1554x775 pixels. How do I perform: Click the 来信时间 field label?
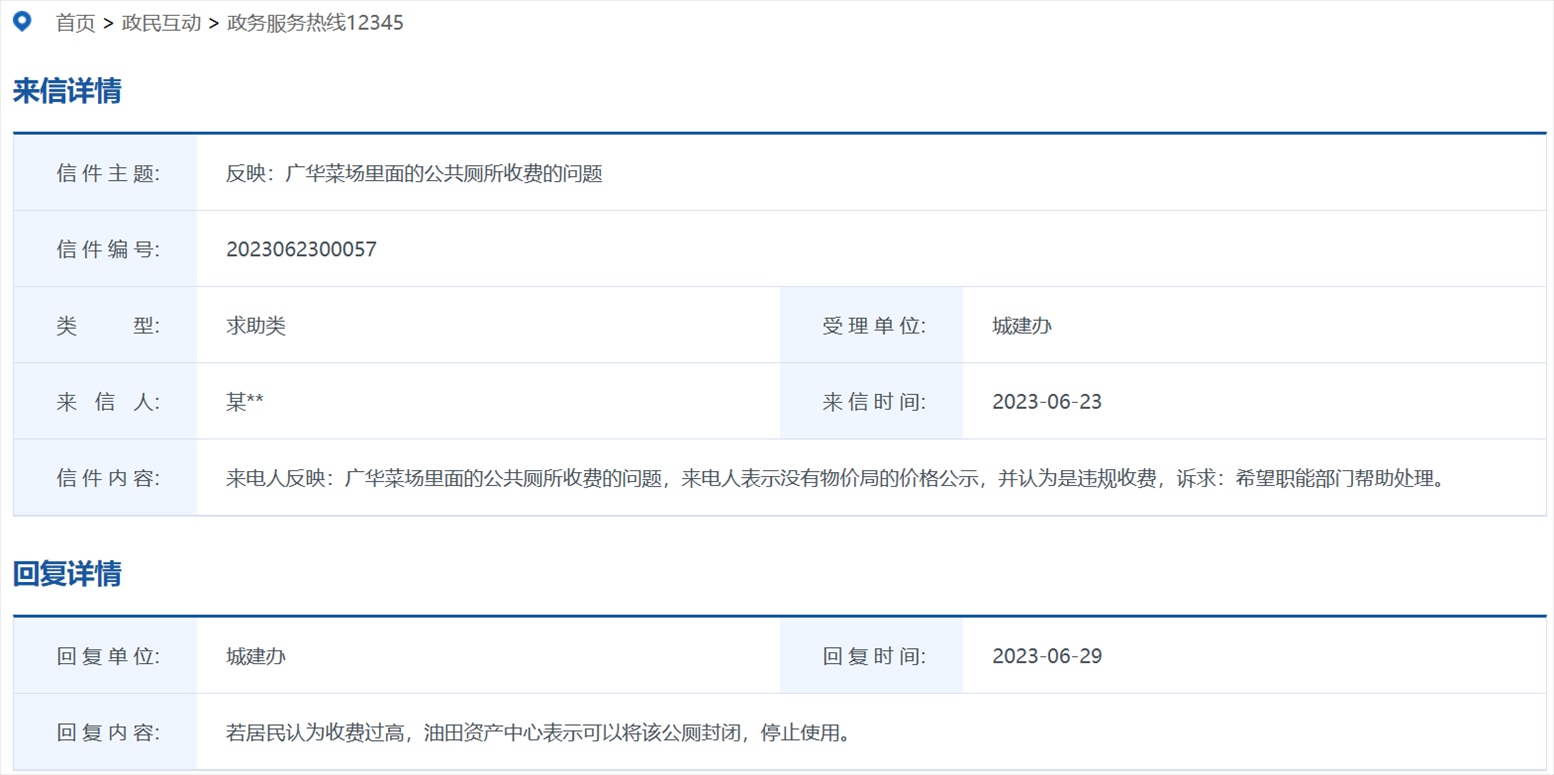873,402
